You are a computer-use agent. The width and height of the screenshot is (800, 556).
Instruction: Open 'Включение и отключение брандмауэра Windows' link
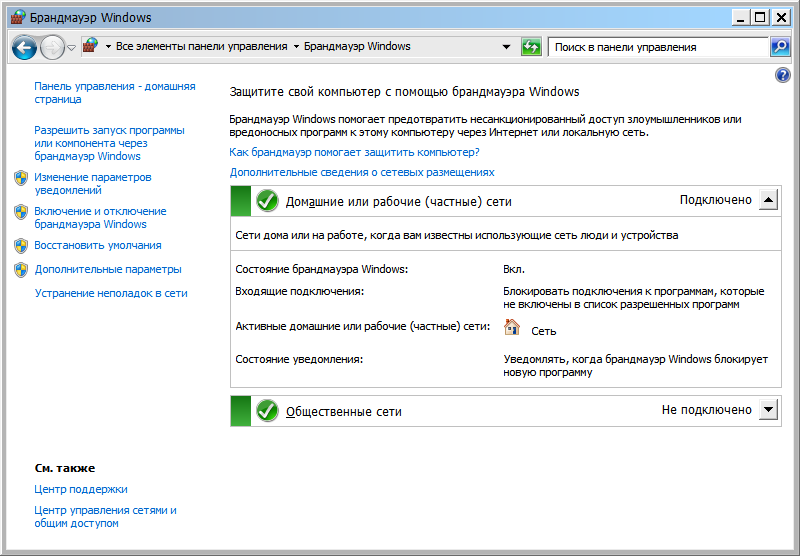[100, 218]
